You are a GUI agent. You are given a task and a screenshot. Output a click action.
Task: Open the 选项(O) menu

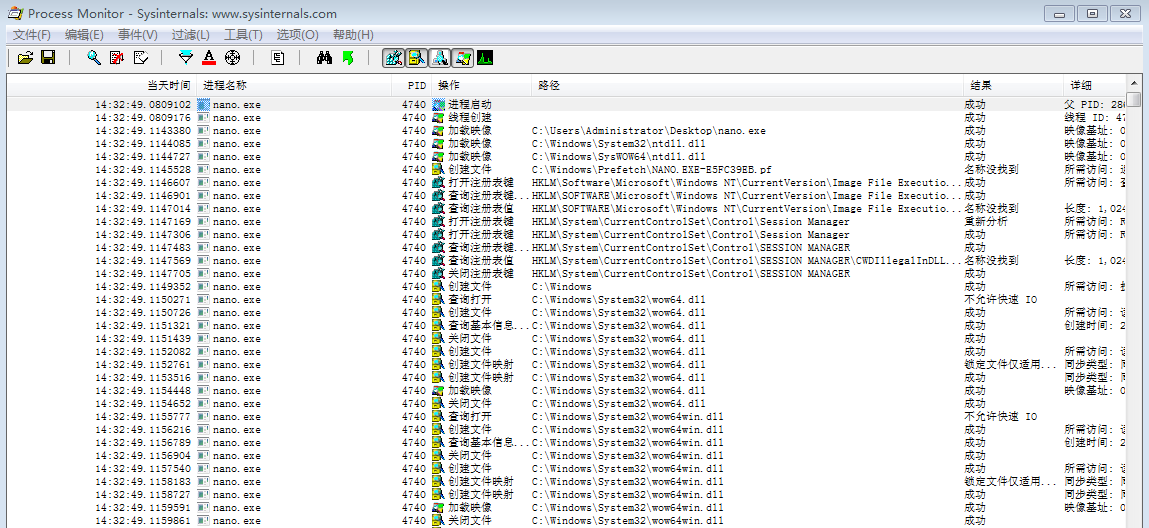(x=298, y=34)
